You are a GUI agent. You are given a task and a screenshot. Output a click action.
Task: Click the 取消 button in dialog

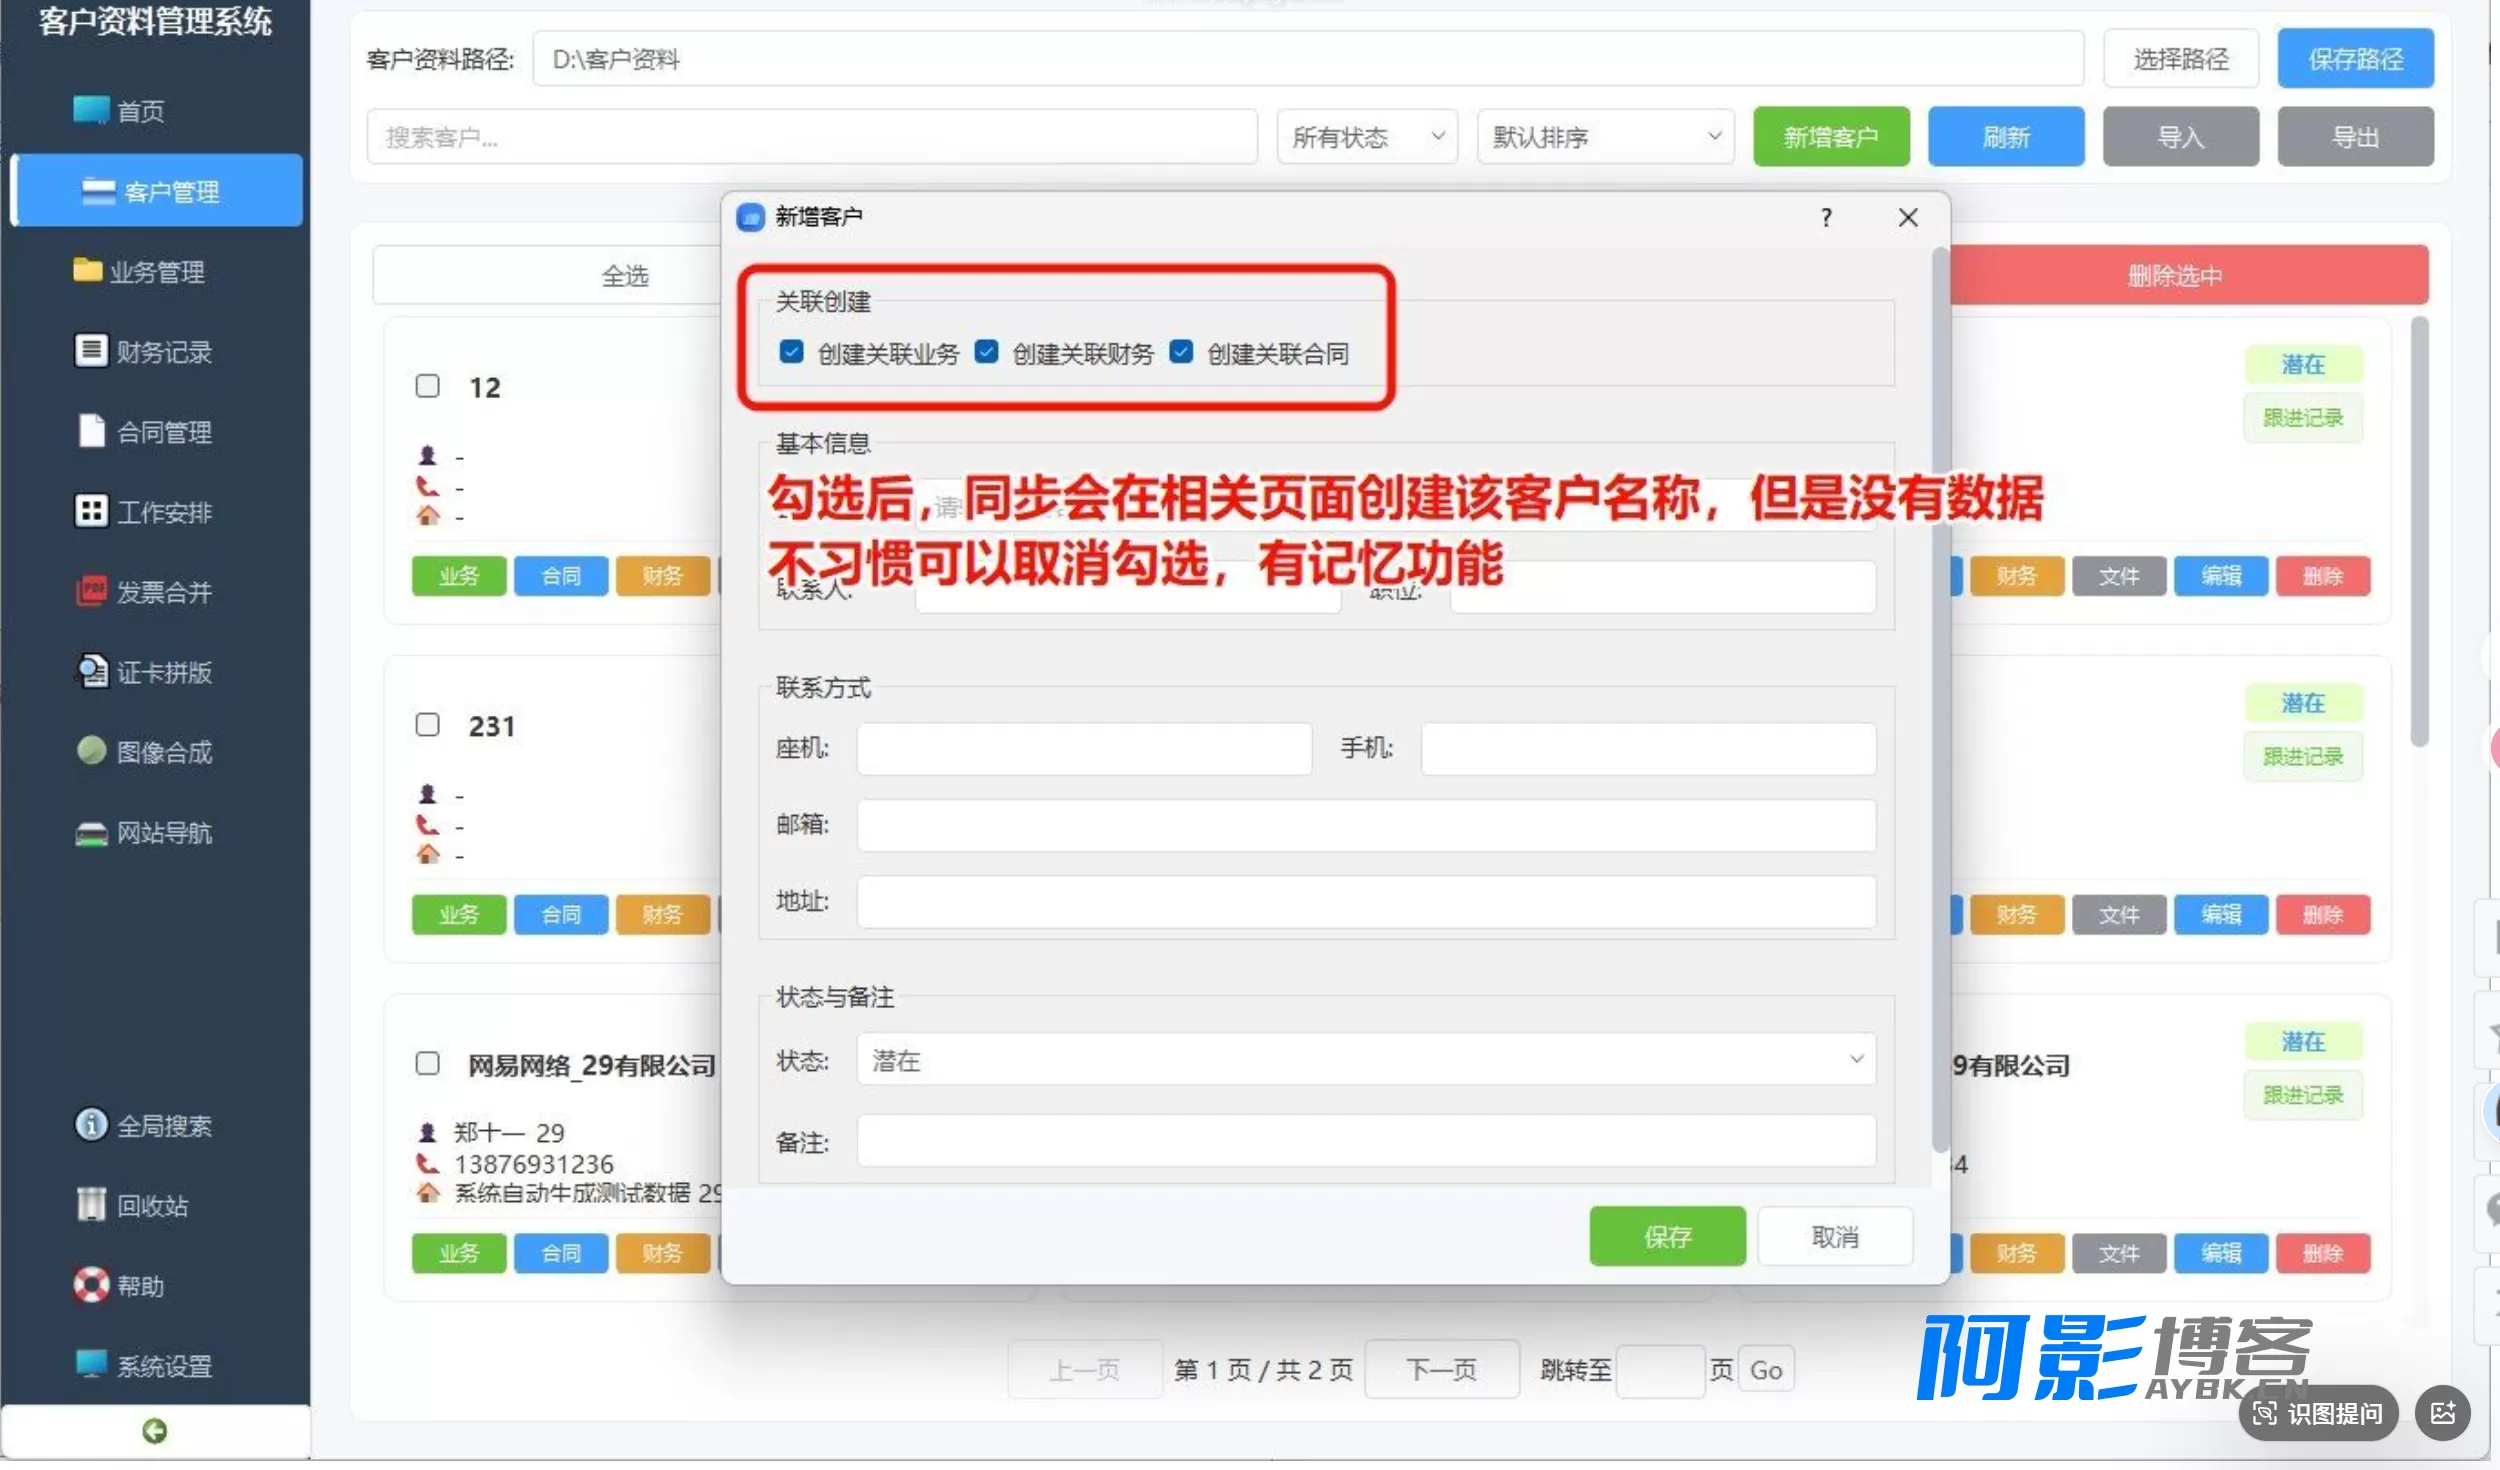[x=1835, y=1237]
